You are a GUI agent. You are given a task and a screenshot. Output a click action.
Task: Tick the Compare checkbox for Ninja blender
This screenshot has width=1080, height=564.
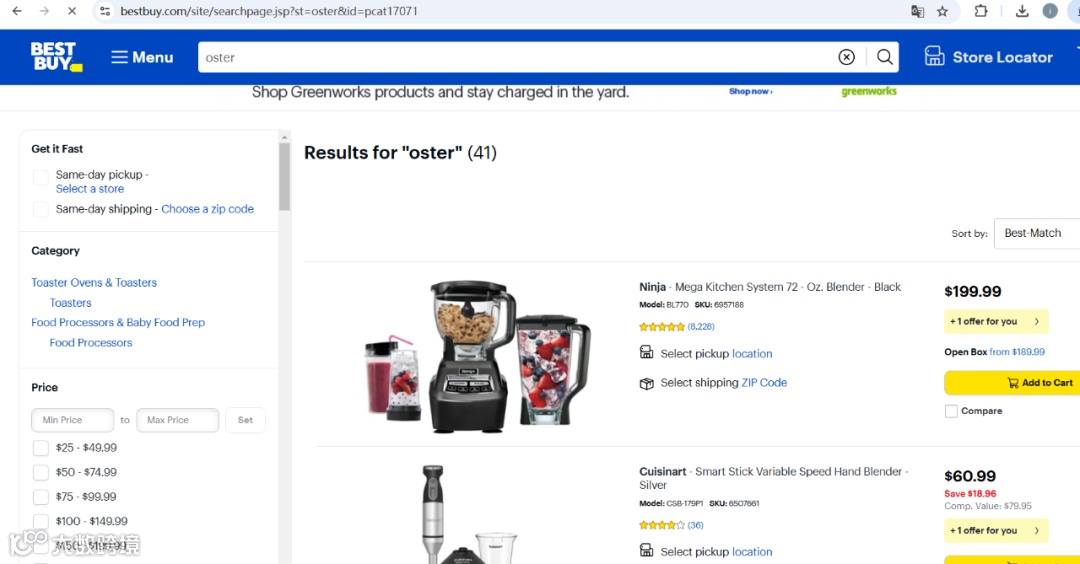[951, 411]
